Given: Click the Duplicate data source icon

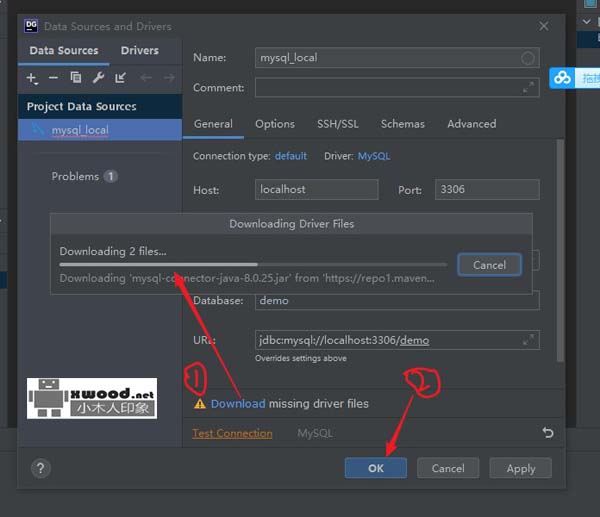Looking at the screenshot, I should click(76, 78).
